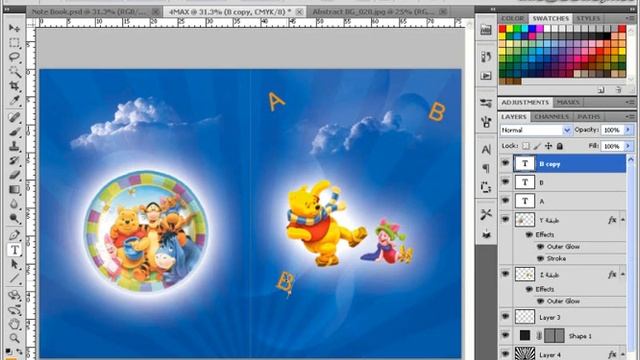Open the Opacity slider arrow

628,130
